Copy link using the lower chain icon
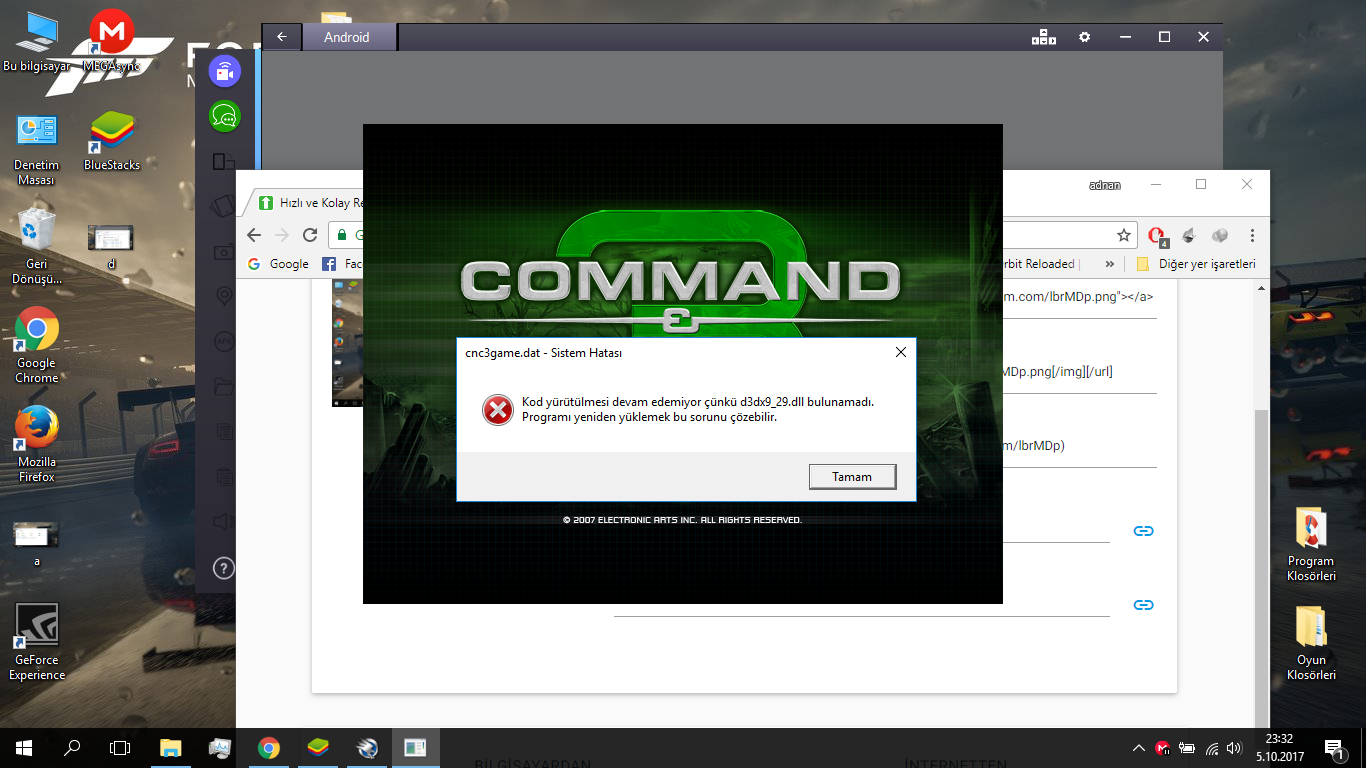The width and height of the screenshot is (1366, 768). (x=1143, y=605)
